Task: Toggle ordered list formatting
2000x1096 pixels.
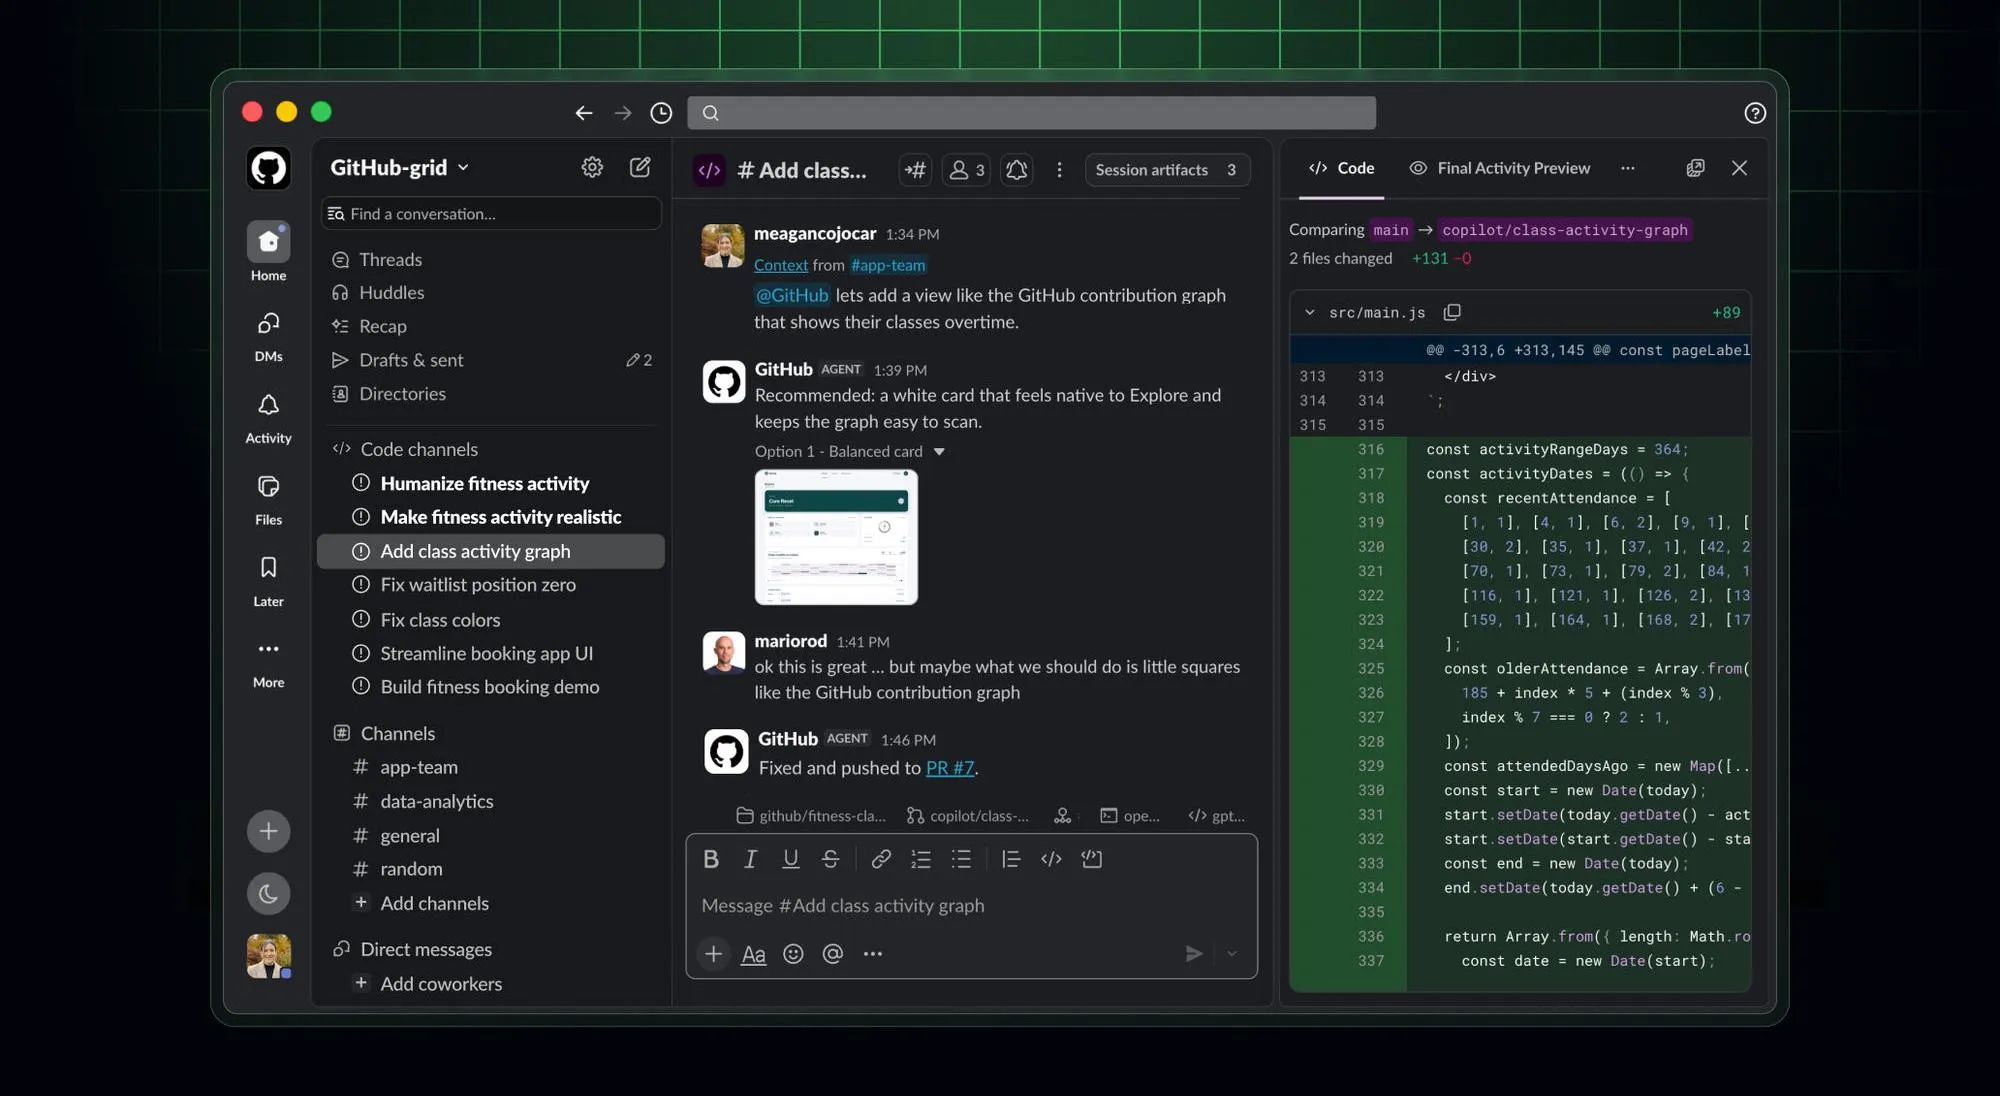Action: (921, 859)
